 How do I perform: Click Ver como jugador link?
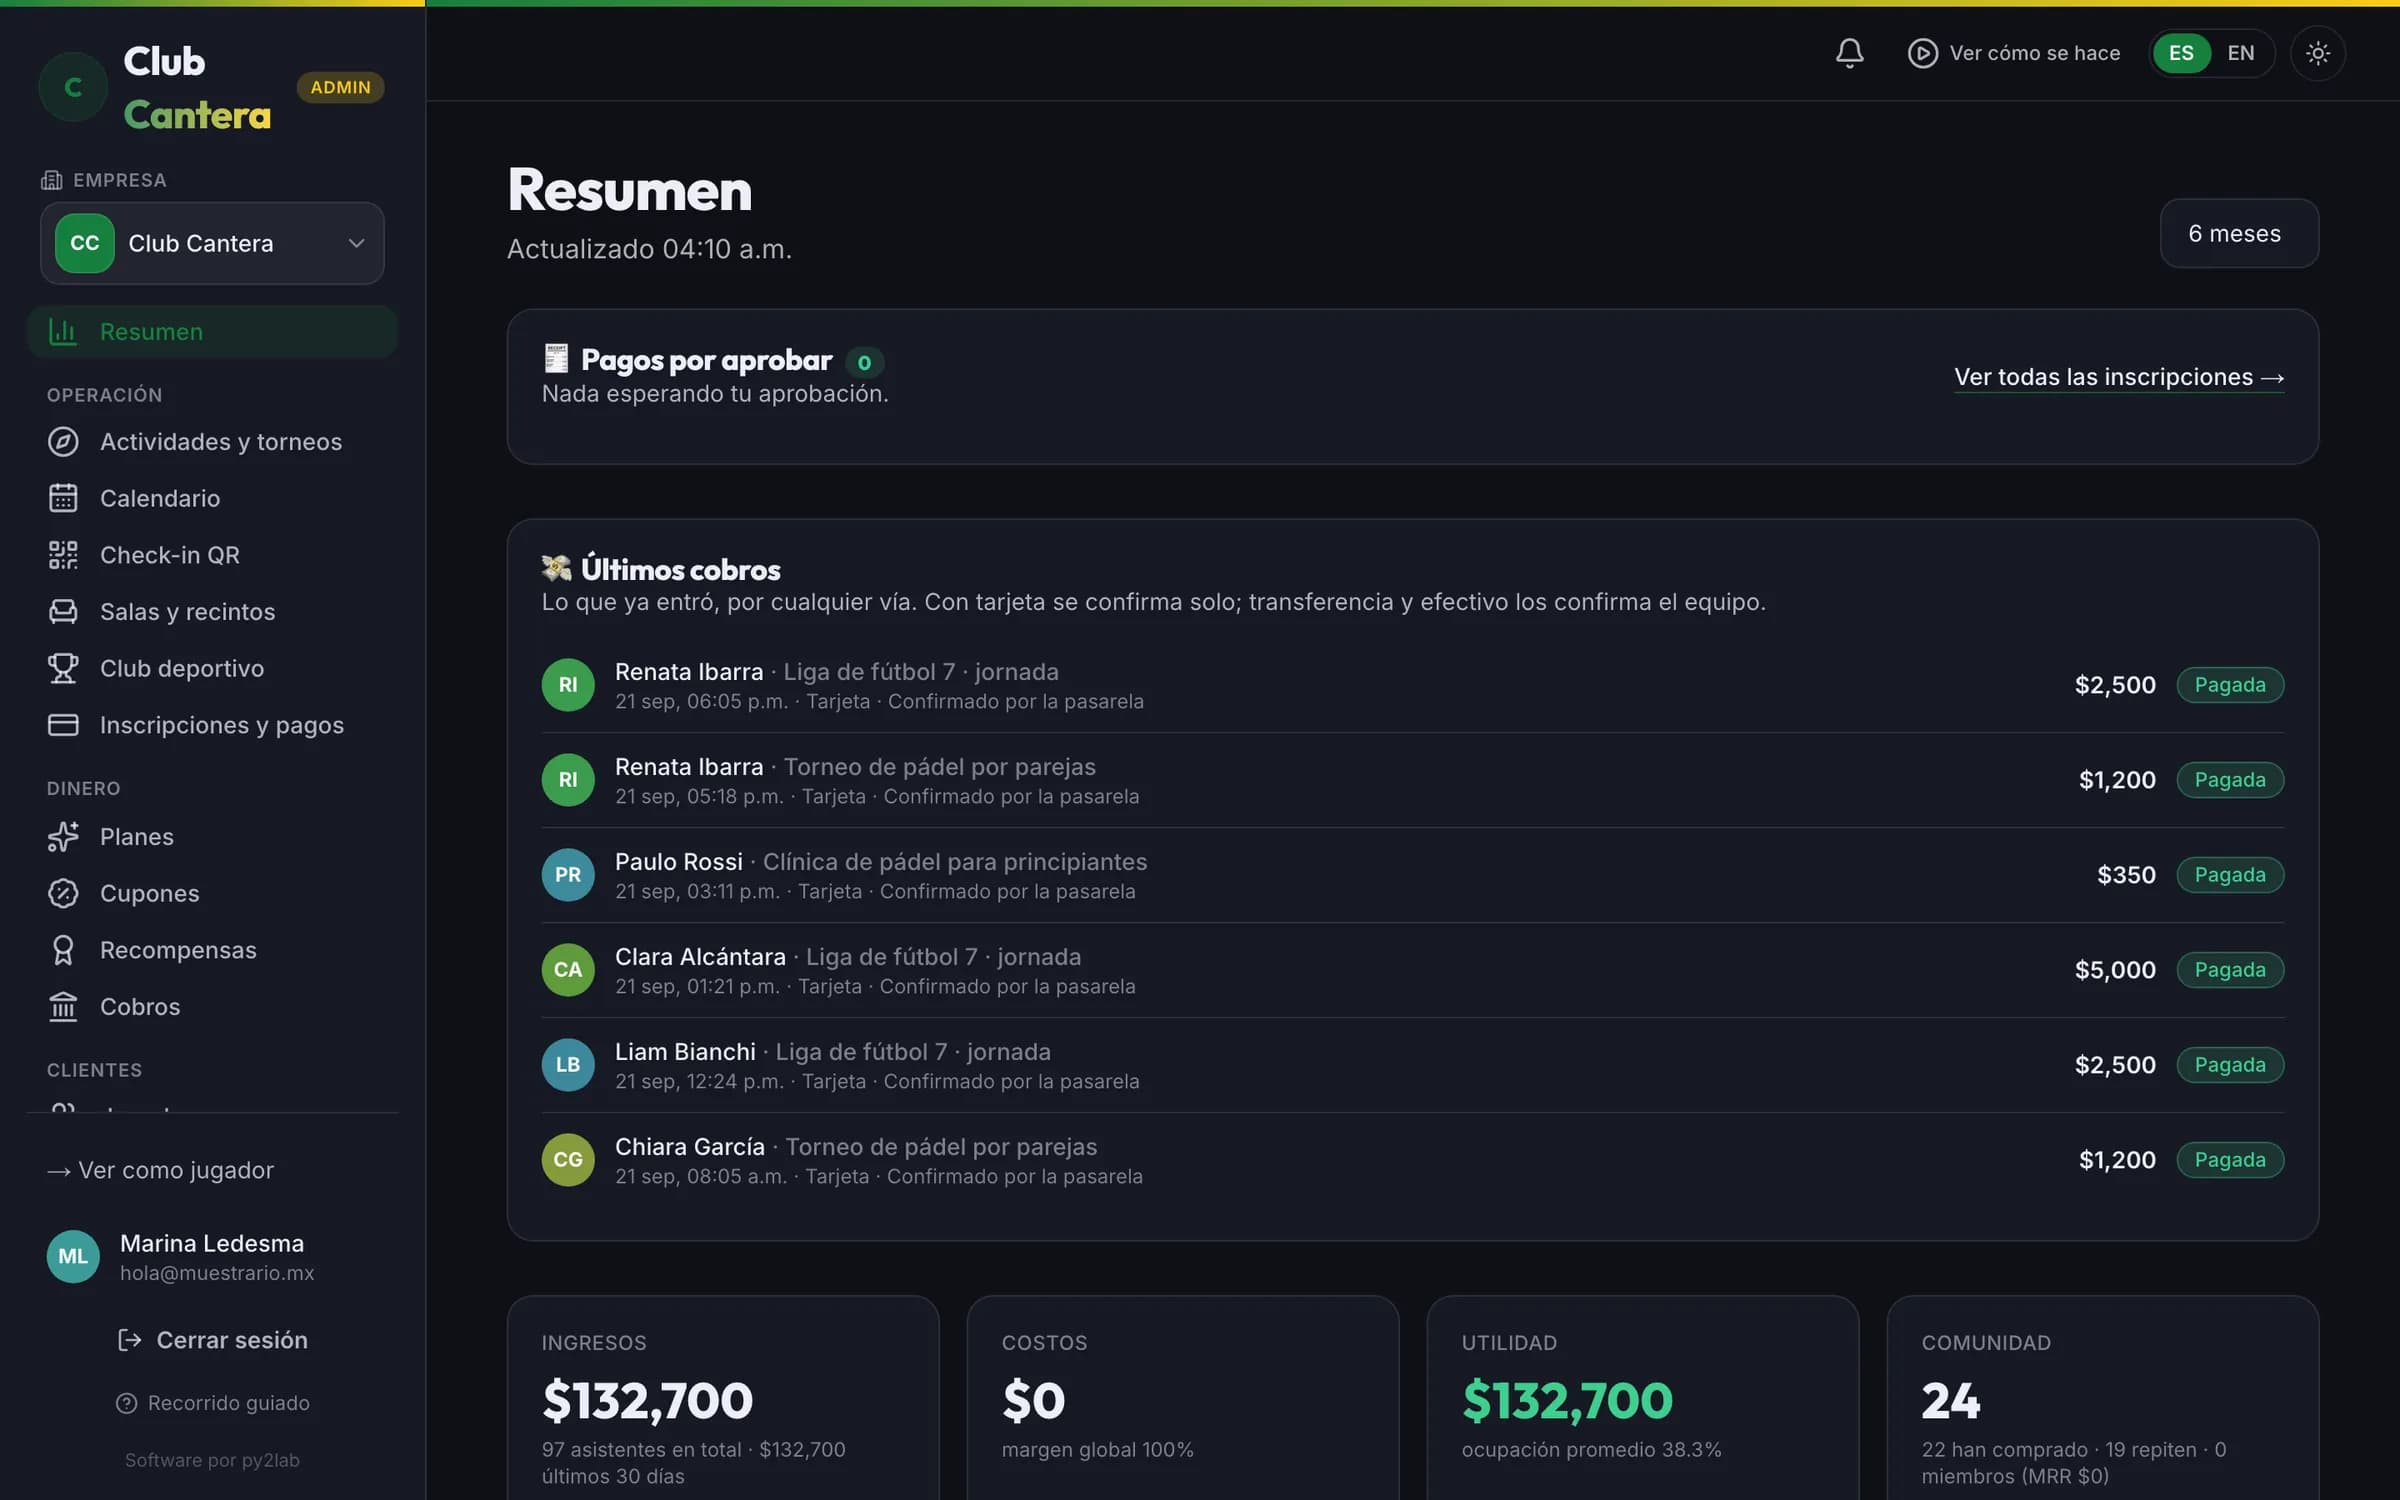(160, 1170)
